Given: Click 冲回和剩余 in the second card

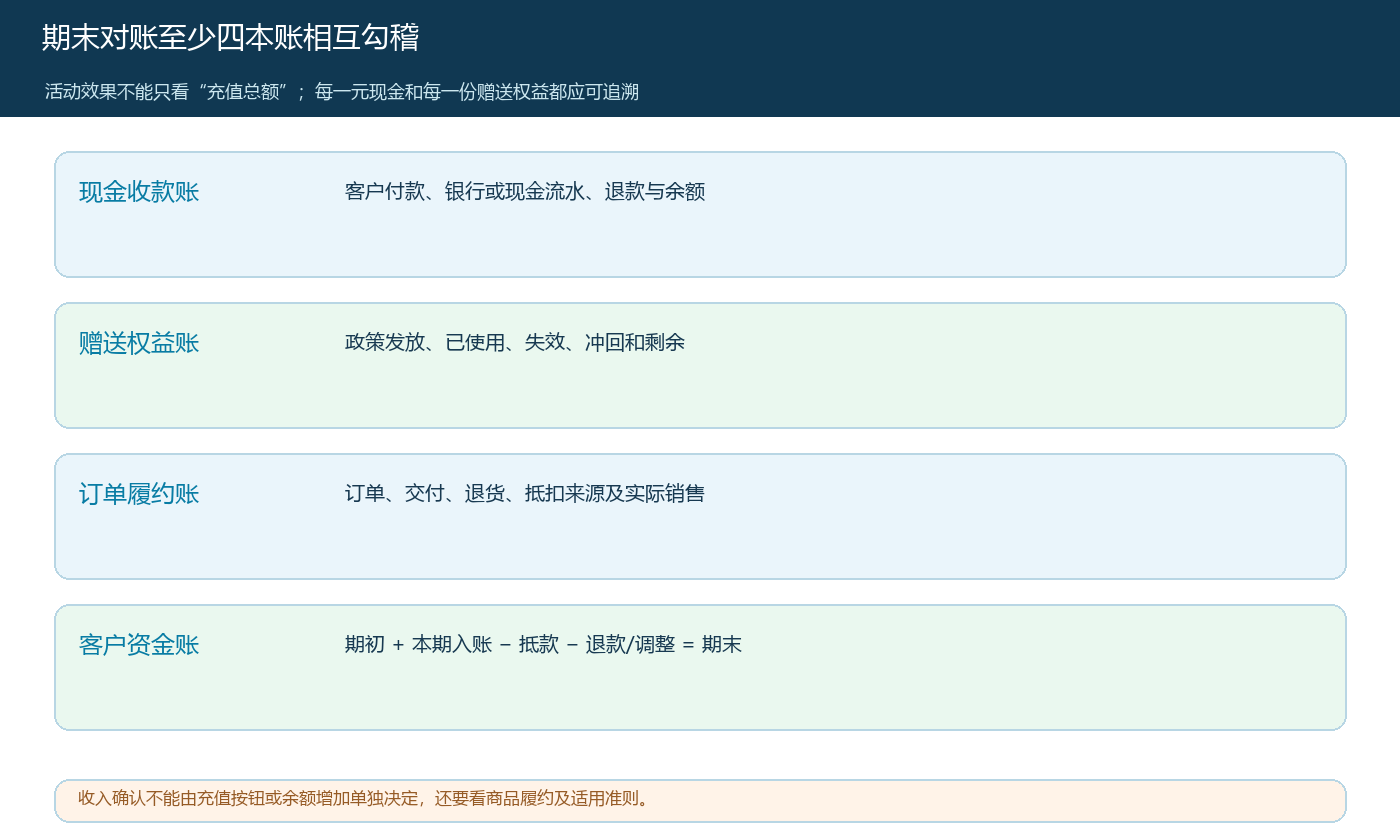Looking at the screenshot, I should 635,342.
